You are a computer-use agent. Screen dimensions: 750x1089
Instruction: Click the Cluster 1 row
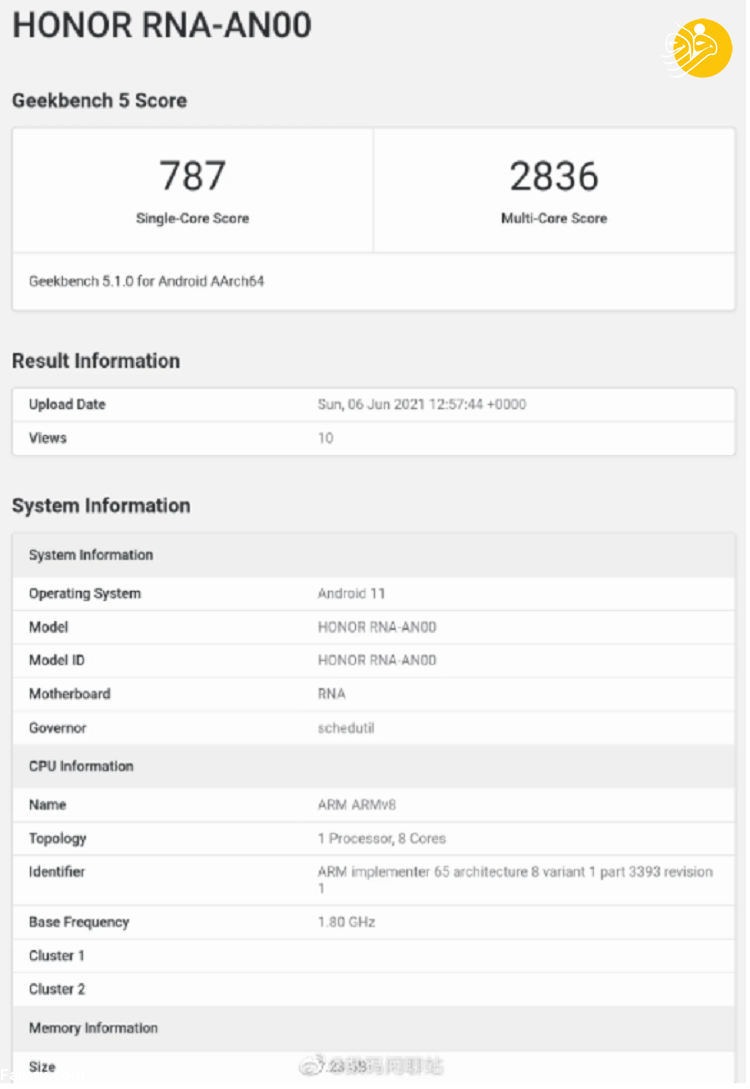click(374, 956)
